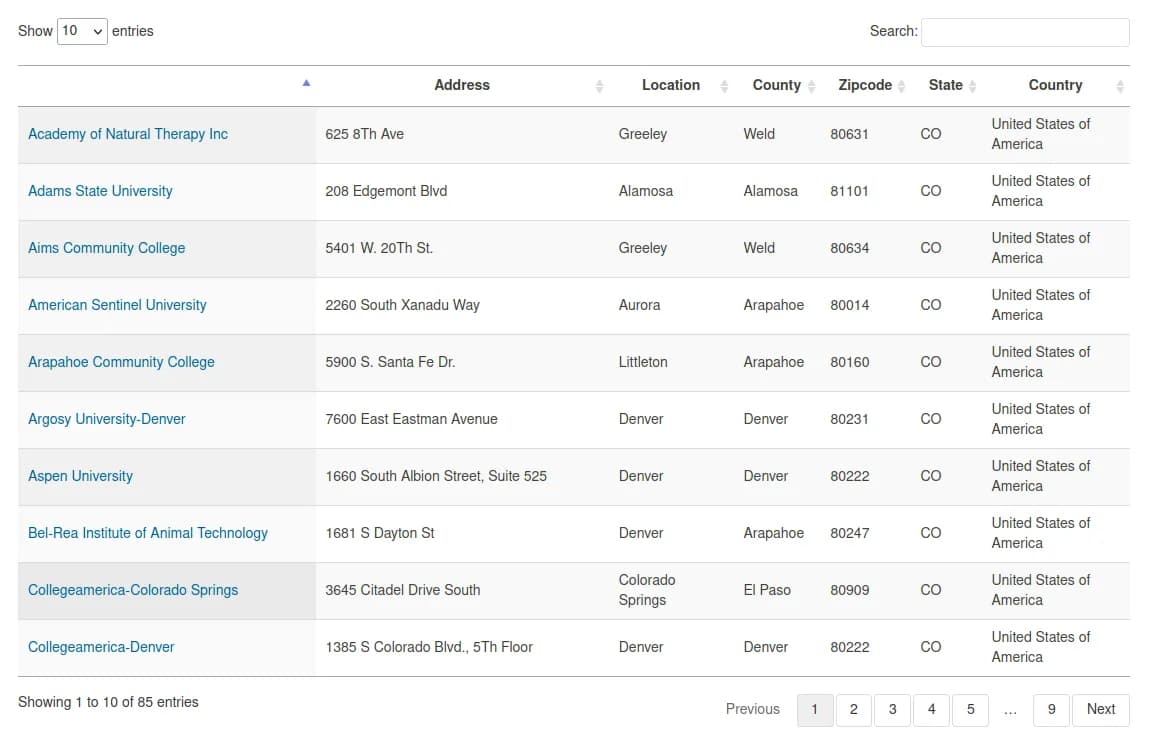Sort the table by State column
Viewport: 1150px width, 739px height.
click(945, 85)
